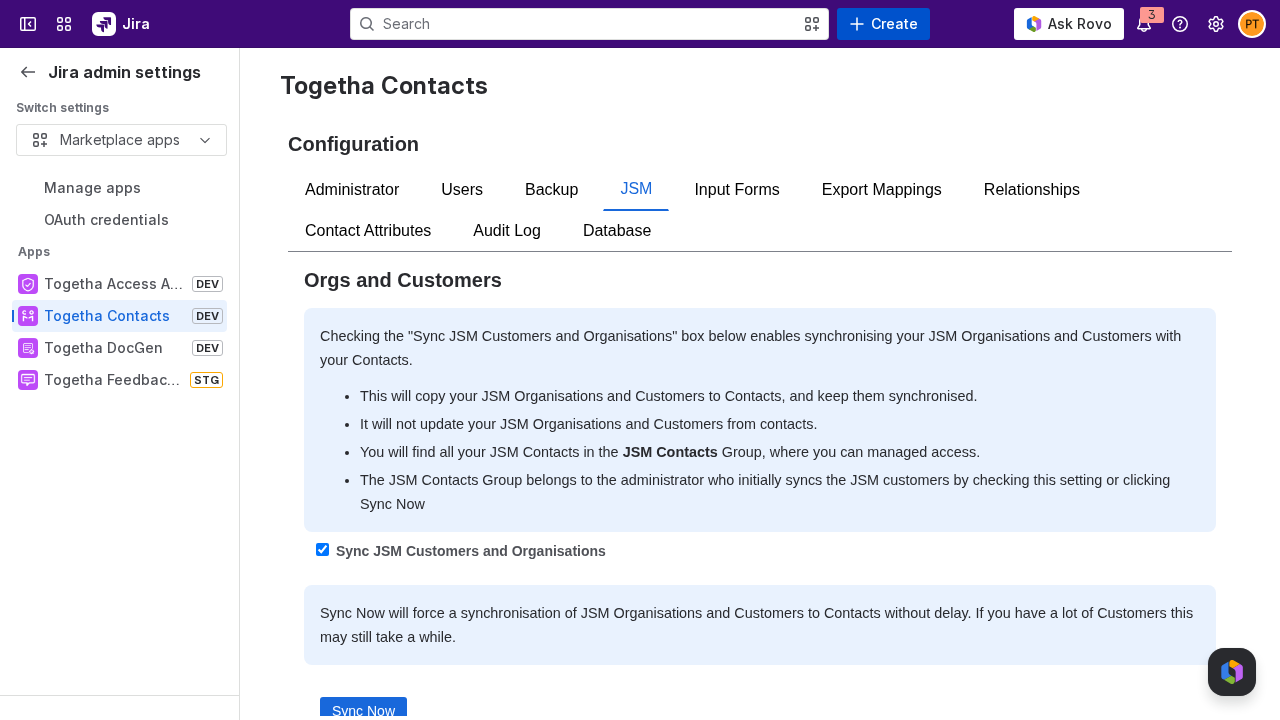The height and width of the screenshot is (720, 1280).
Task: Click the Jira logo icon
Action: click(x=104, y=24)
